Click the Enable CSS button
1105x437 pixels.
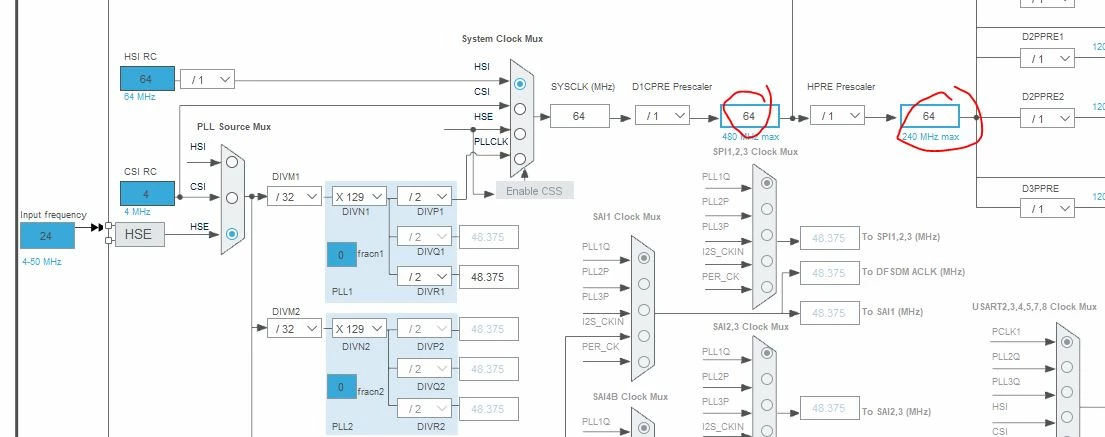pyautogui.click(x=534, y=191)
